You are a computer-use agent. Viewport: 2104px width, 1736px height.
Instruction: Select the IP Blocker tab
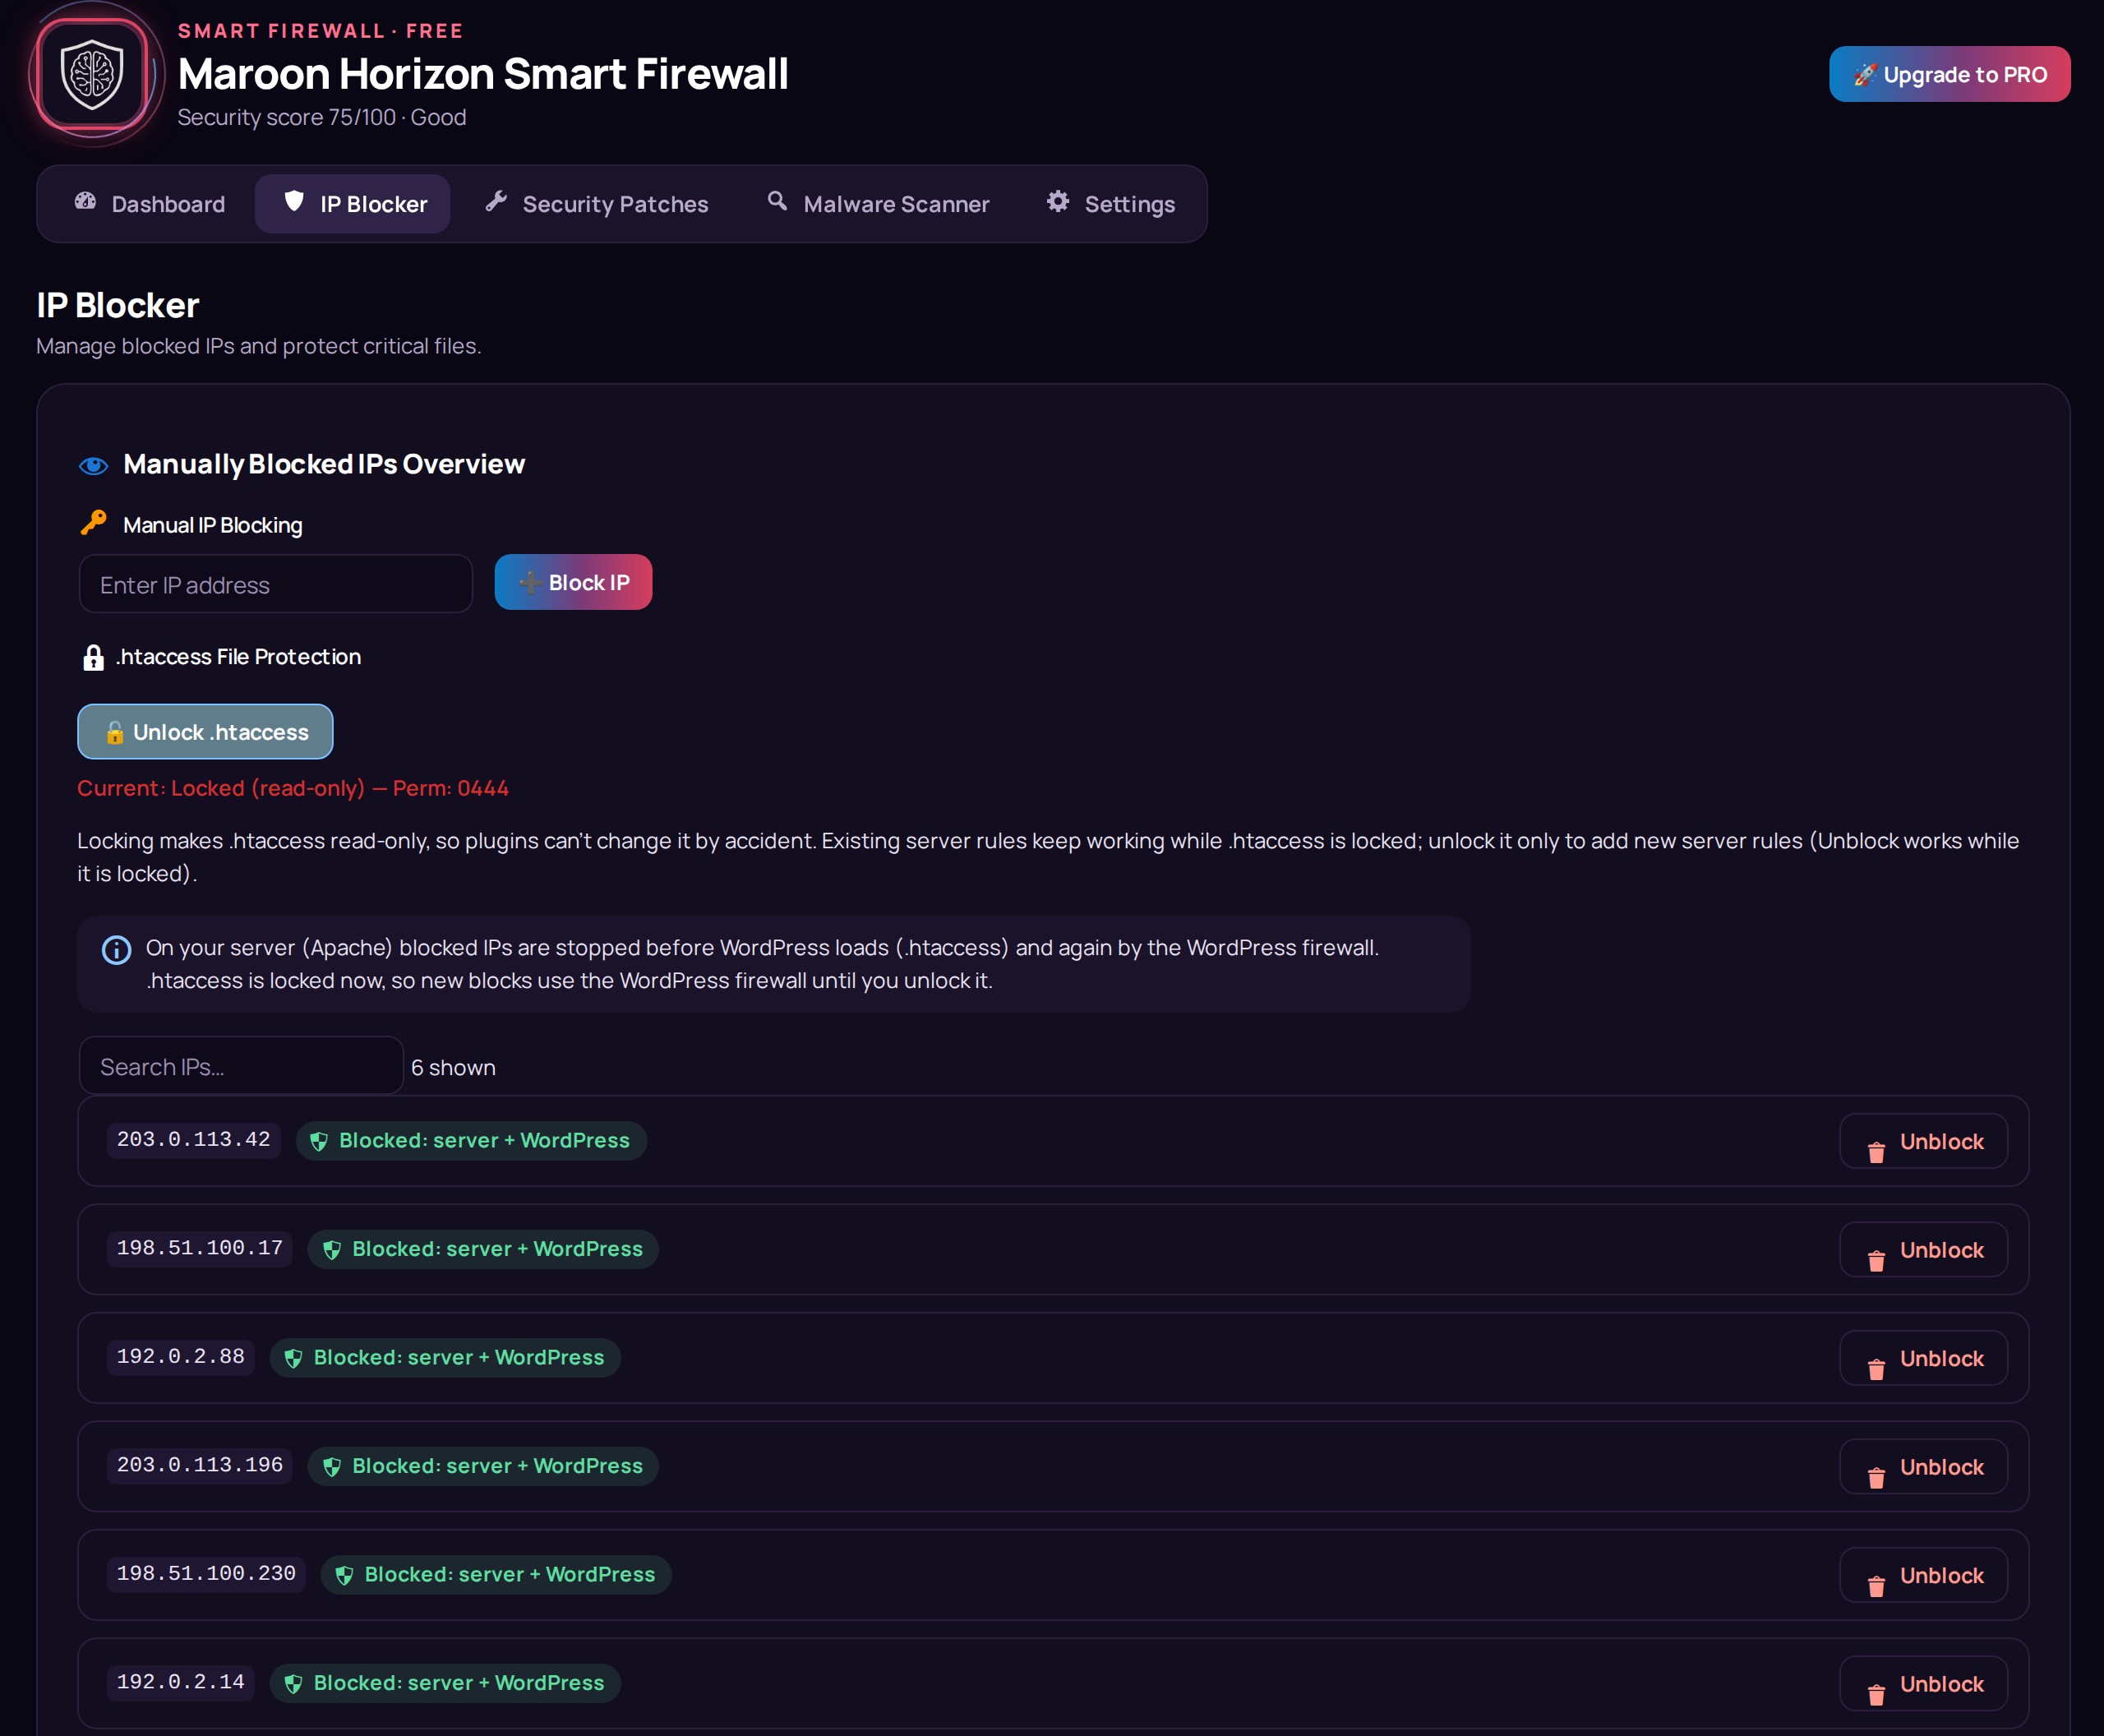pyautogui.click(x=353, y=204)
